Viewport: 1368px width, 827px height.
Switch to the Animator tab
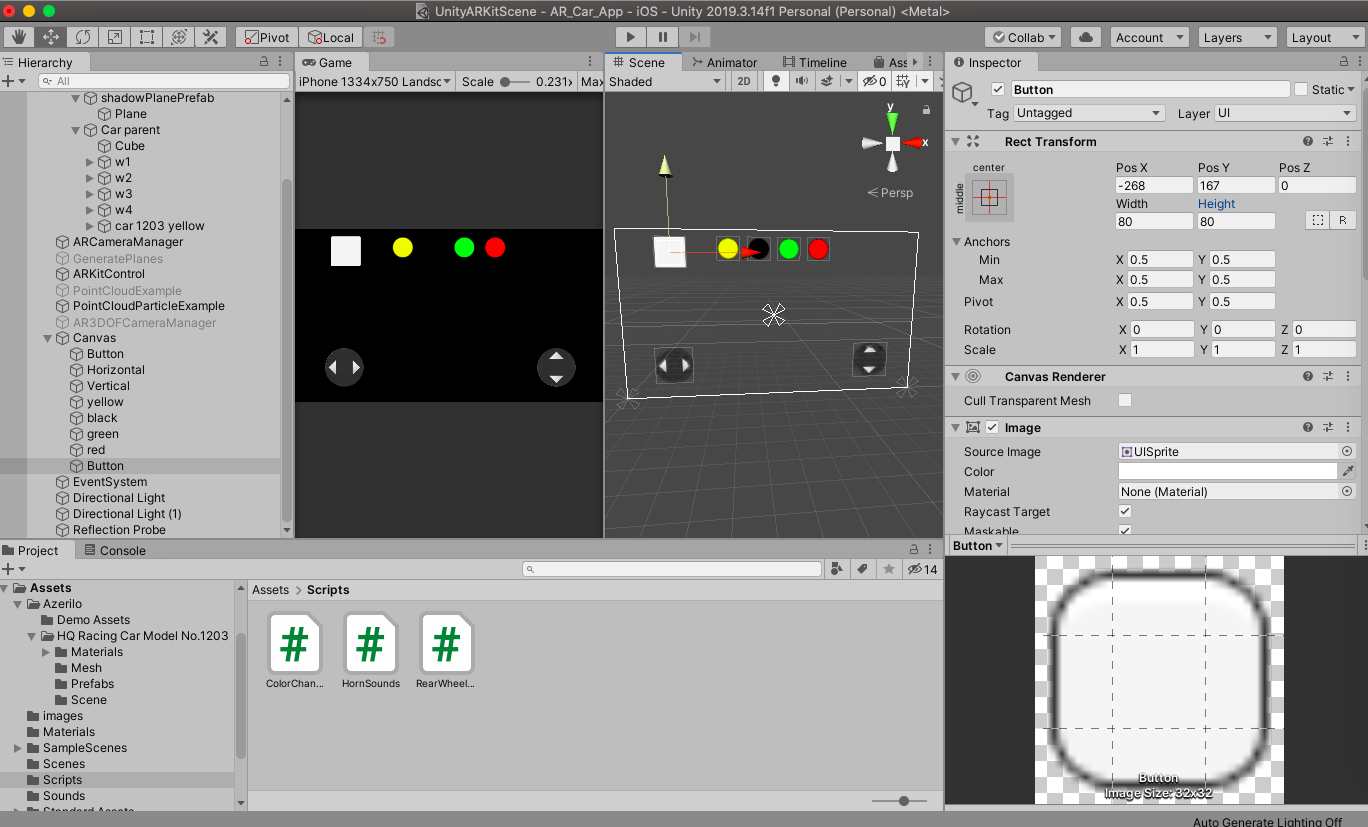tap(723, 62)
